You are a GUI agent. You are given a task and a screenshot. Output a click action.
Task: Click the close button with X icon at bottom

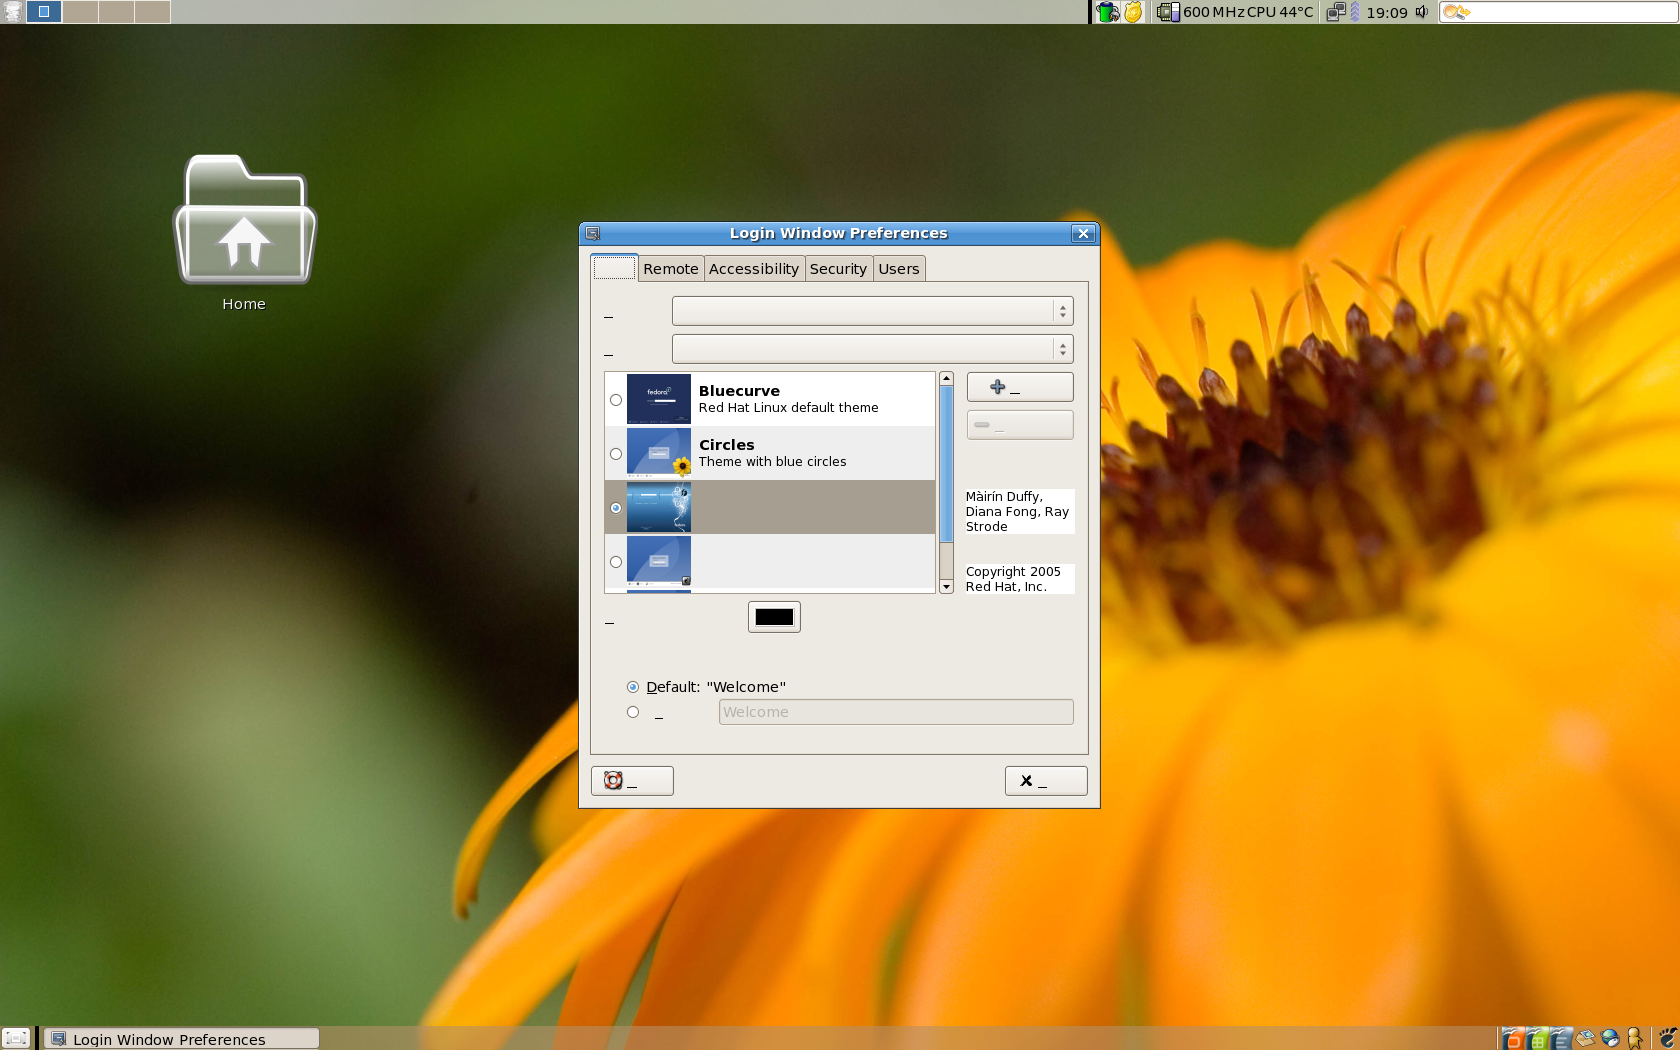[1045, 781]
